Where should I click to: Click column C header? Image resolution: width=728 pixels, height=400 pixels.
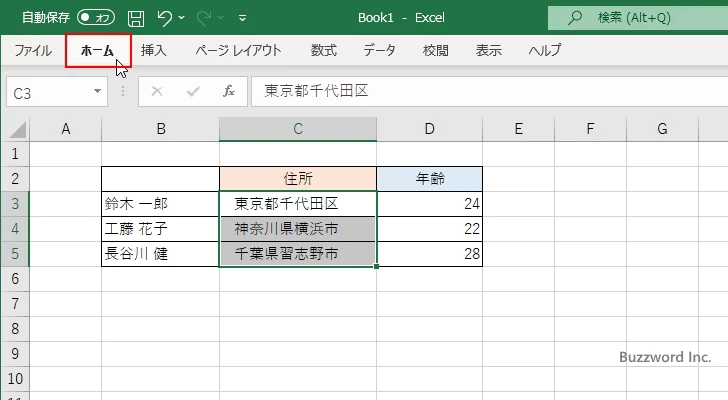tap(298, 128)
